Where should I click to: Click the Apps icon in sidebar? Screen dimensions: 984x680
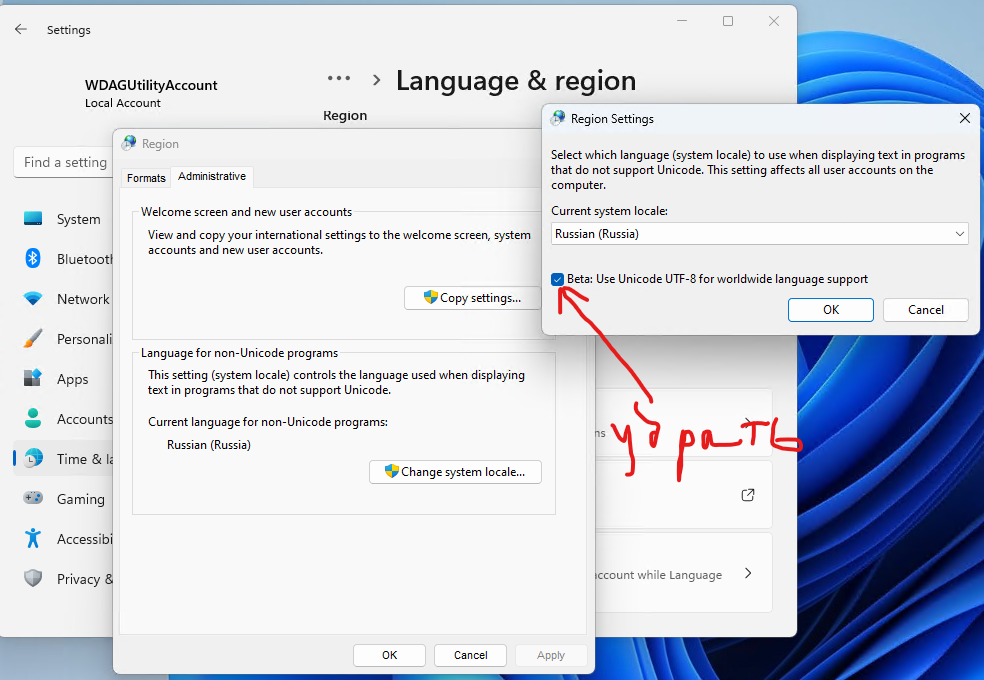33,379
